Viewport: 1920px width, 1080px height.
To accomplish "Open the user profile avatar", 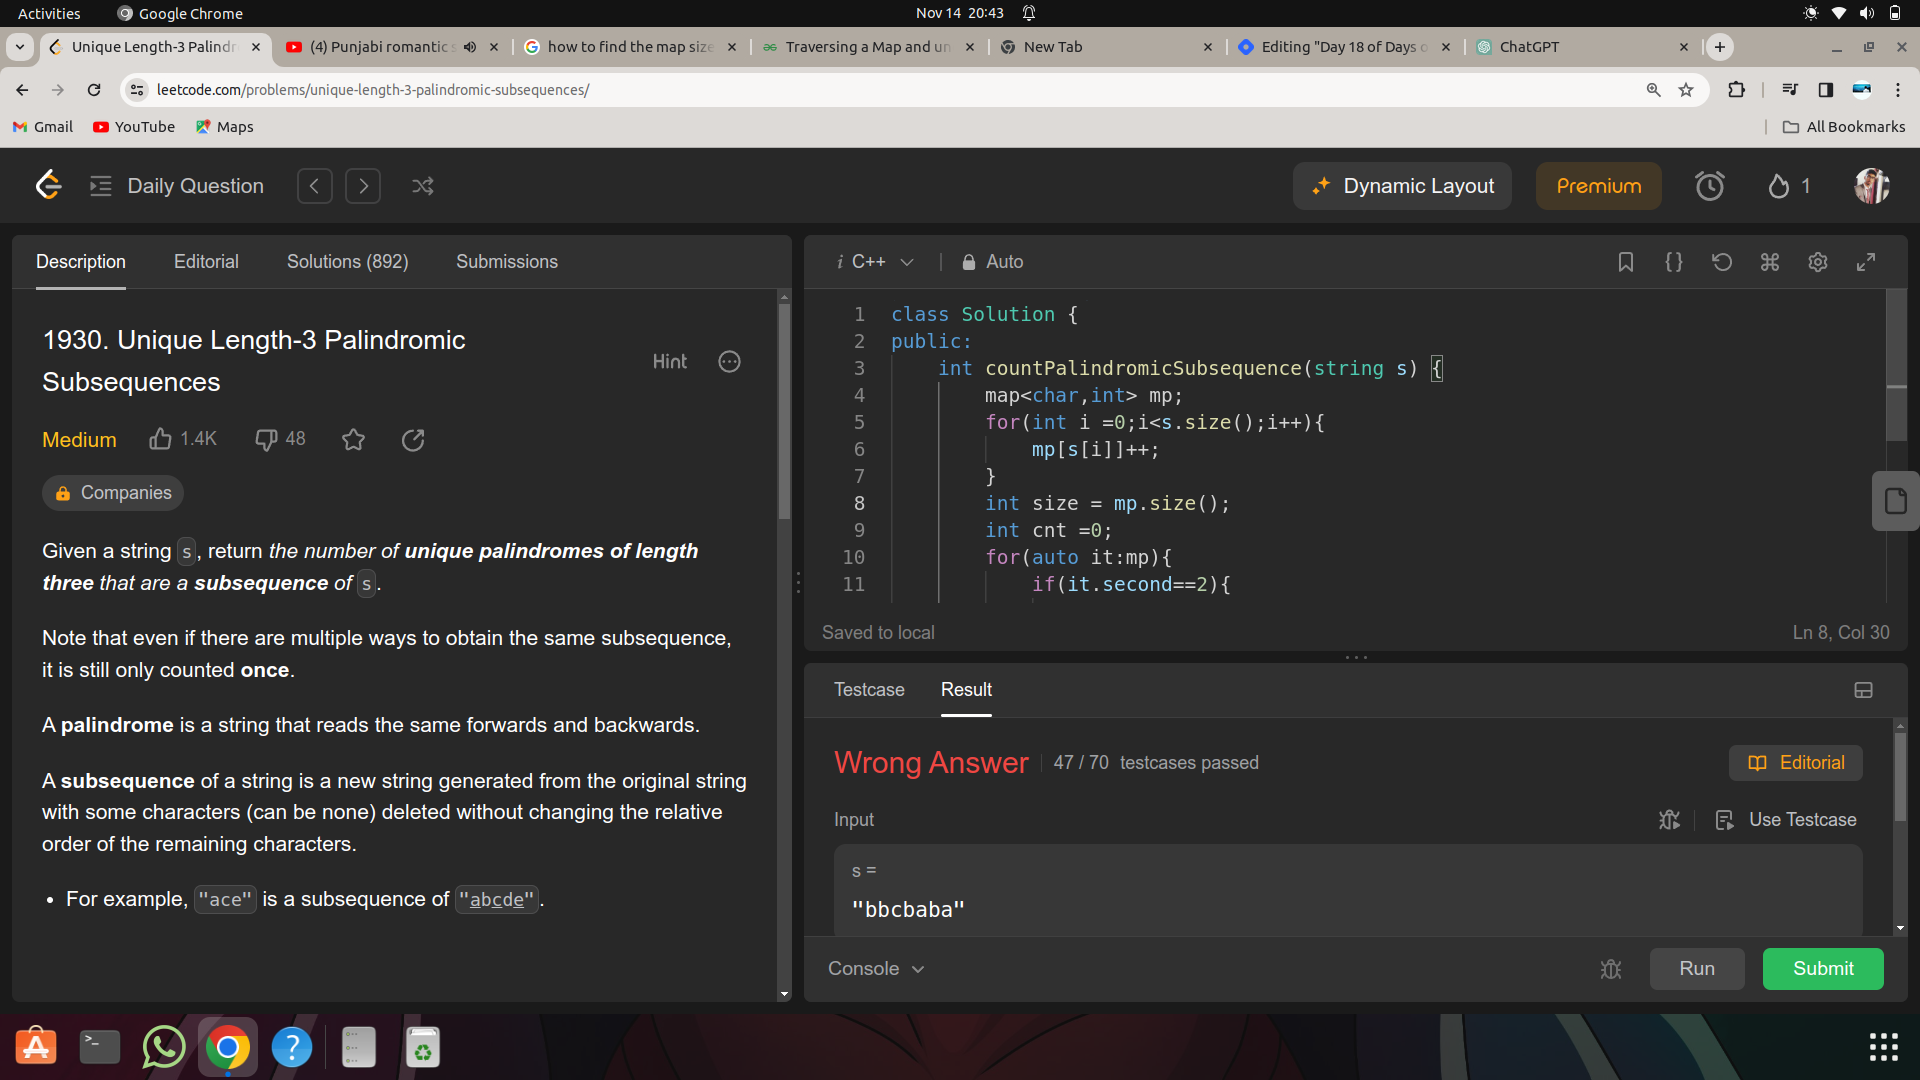I will coord(1871,186).
